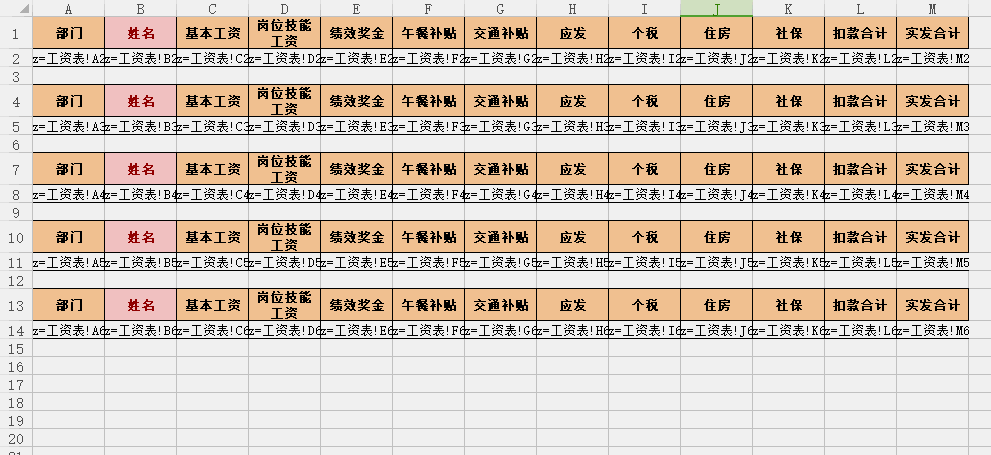Image resolution: width=991 pixels, height=455 pixels.
Task: Select column header J
Action: [717, 8]
